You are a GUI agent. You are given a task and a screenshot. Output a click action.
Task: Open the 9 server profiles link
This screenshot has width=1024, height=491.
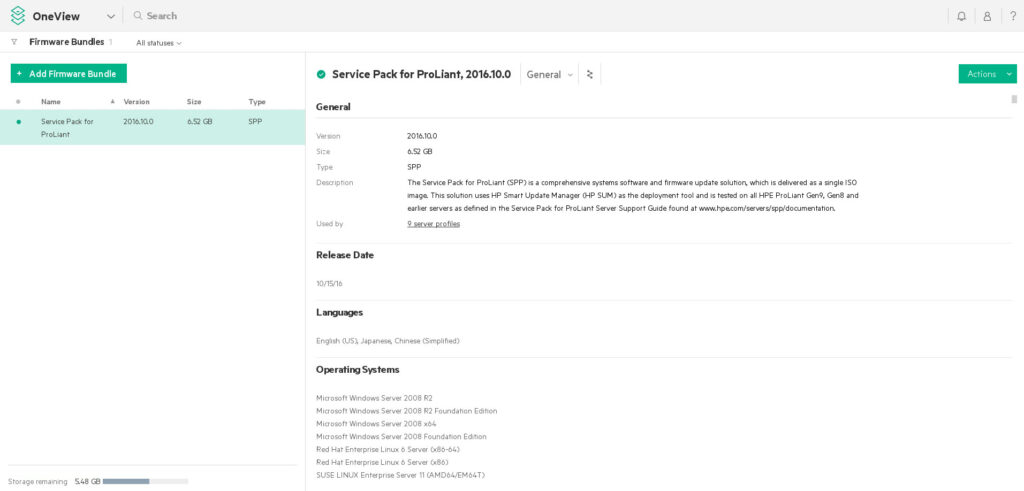pos(433,224)
